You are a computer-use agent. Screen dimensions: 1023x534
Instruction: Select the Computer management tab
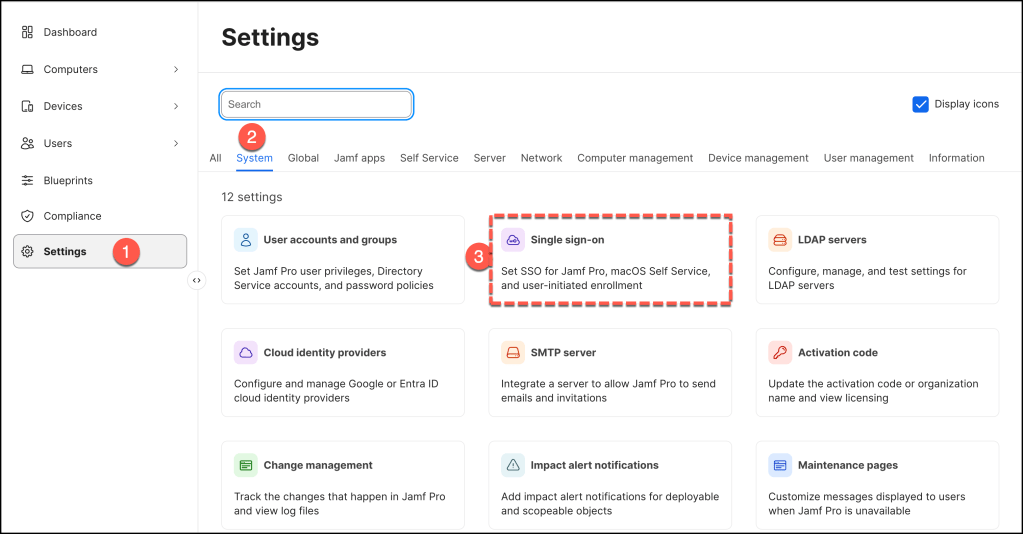(x=635, y=158)
